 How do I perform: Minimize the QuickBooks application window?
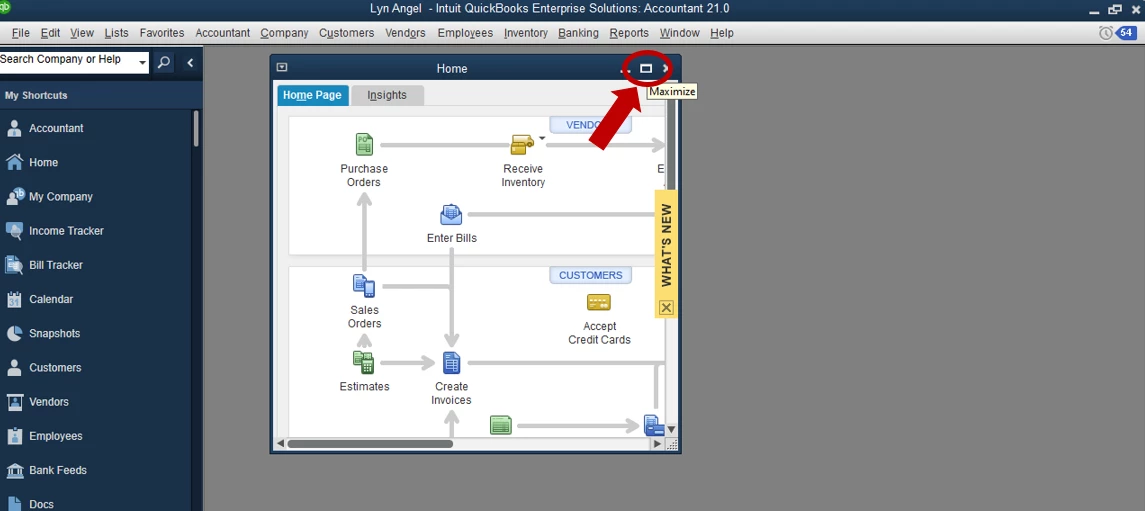click(1093, 10)
